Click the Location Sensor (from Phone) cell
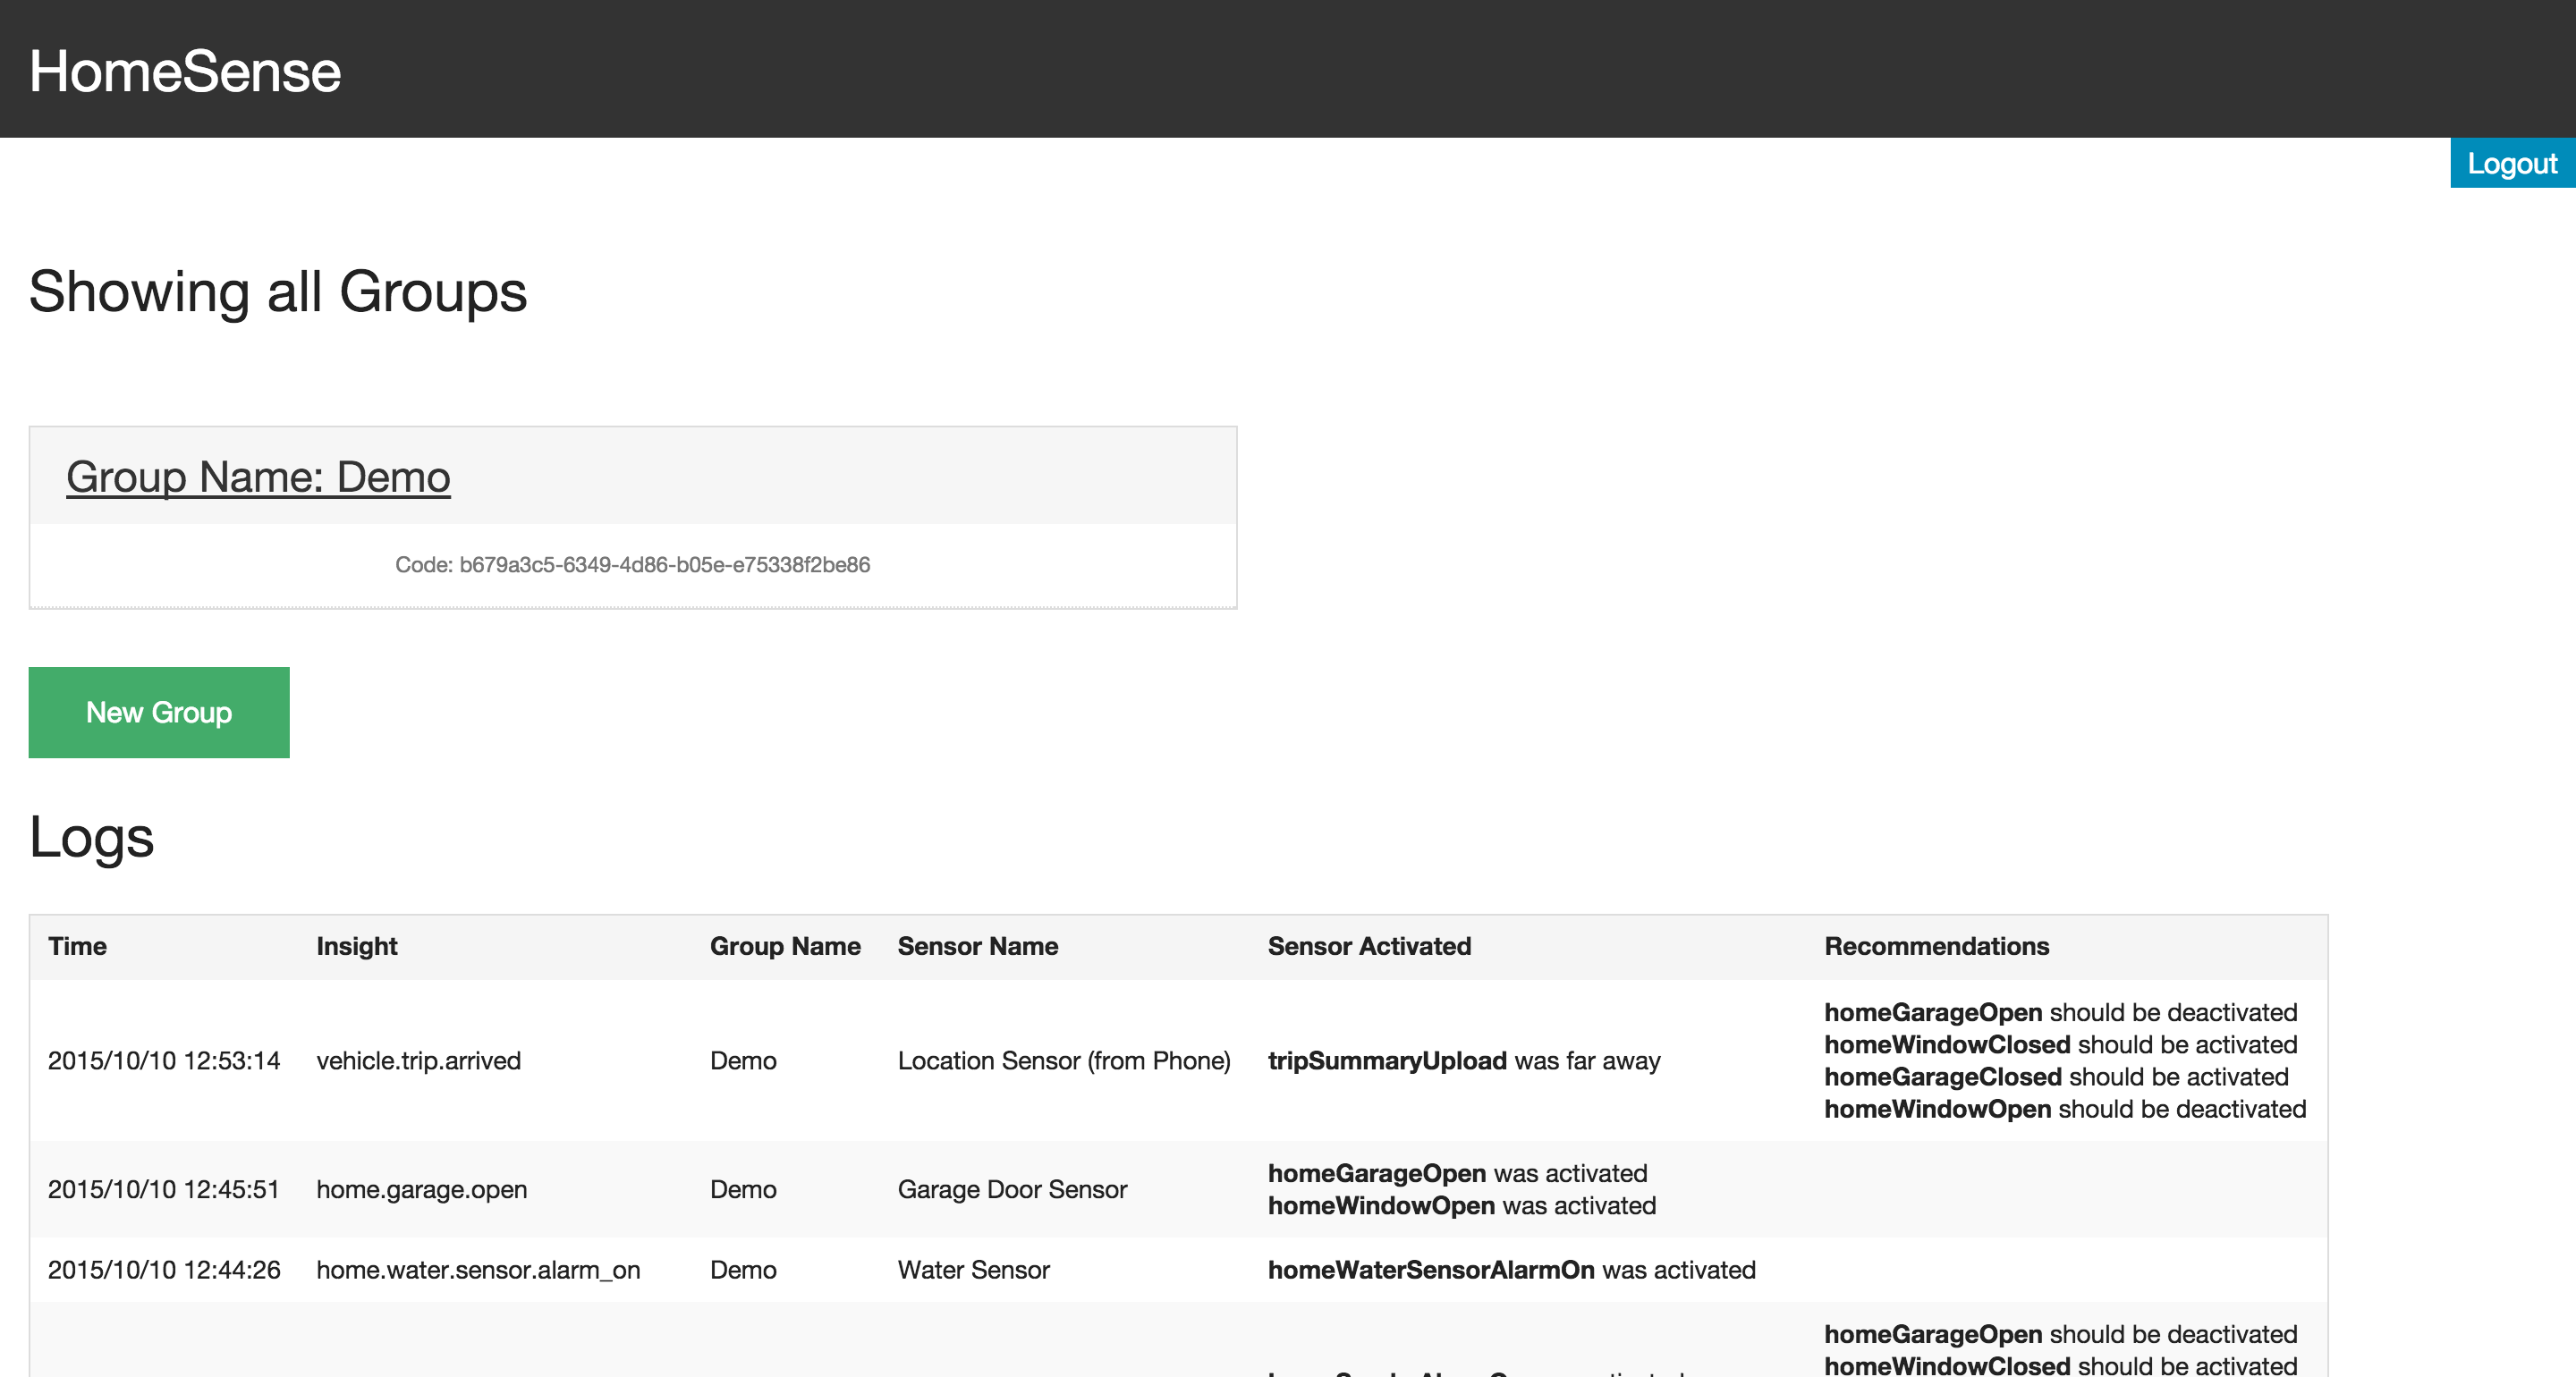2576x1377 pixels. [x=1063, y=1060]
